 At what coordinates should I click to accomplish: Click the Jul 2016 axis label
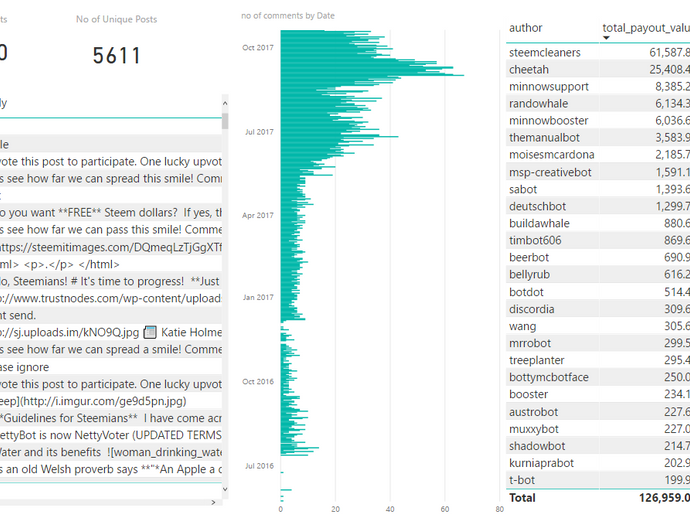259,466
